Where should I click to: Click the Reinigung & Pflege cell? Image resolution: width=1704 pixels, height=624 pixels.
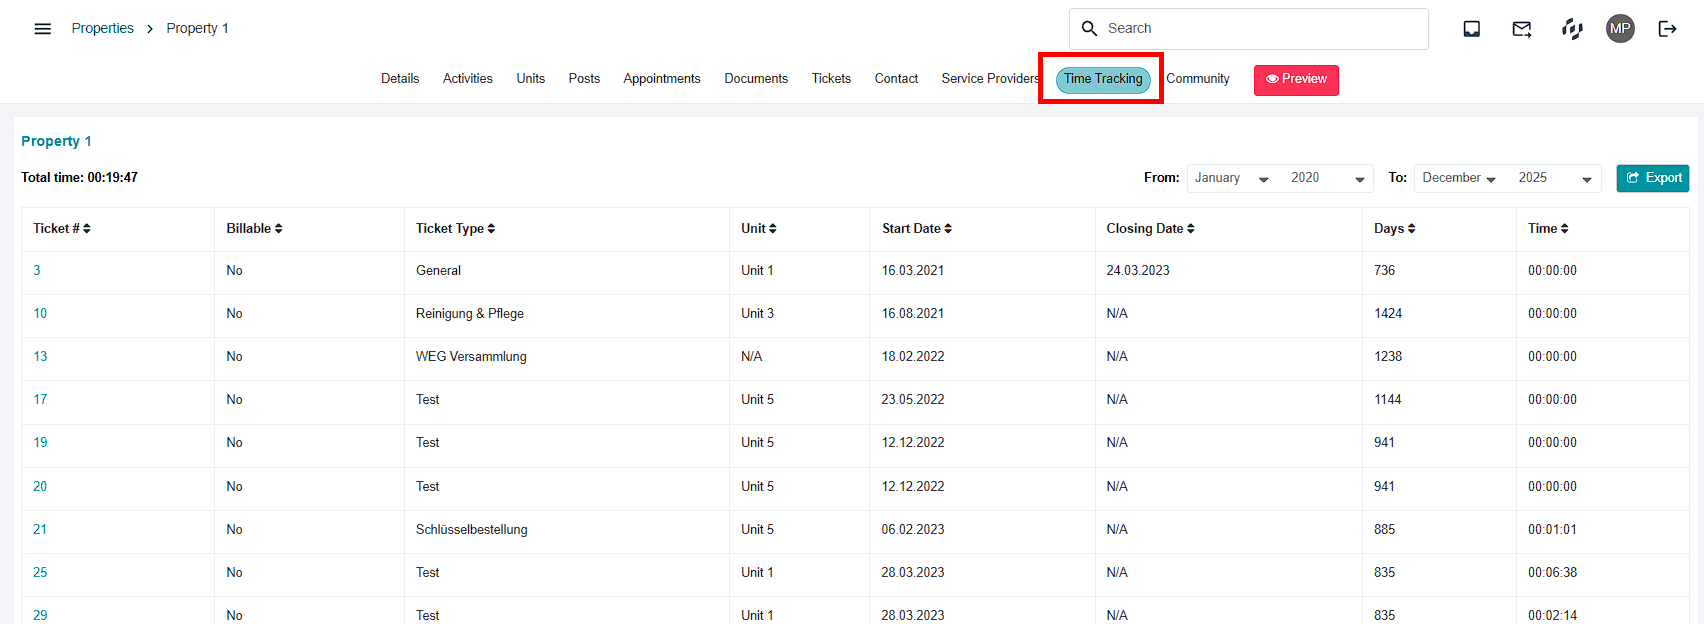(470, 314)
